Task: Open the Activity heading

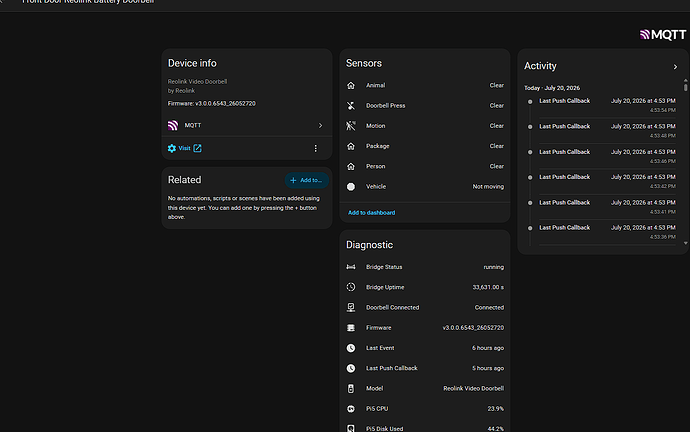Action: [540, 66]
